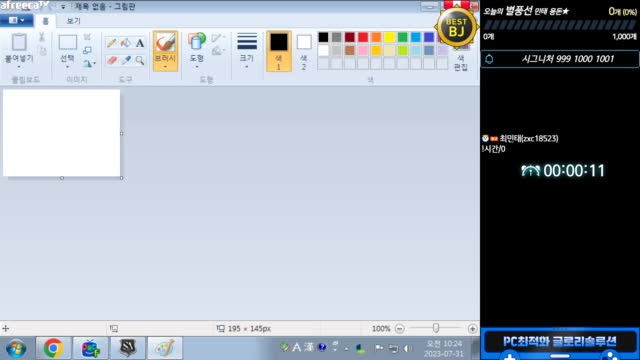Choose the Text tool A icon
640x360 pixels.
140,43
